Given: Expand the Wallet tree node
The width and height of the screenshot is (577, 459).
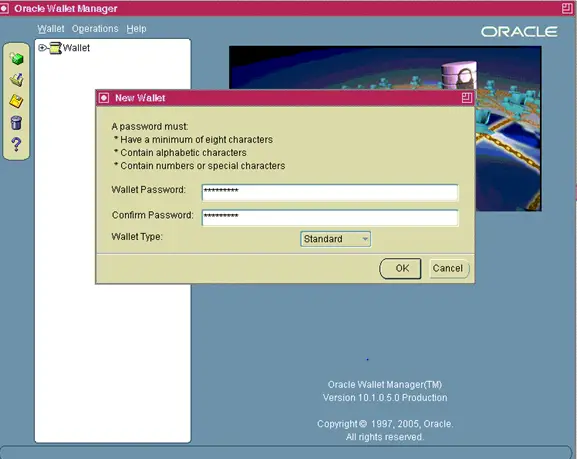Looking at the screenshot, I should 42,47.
